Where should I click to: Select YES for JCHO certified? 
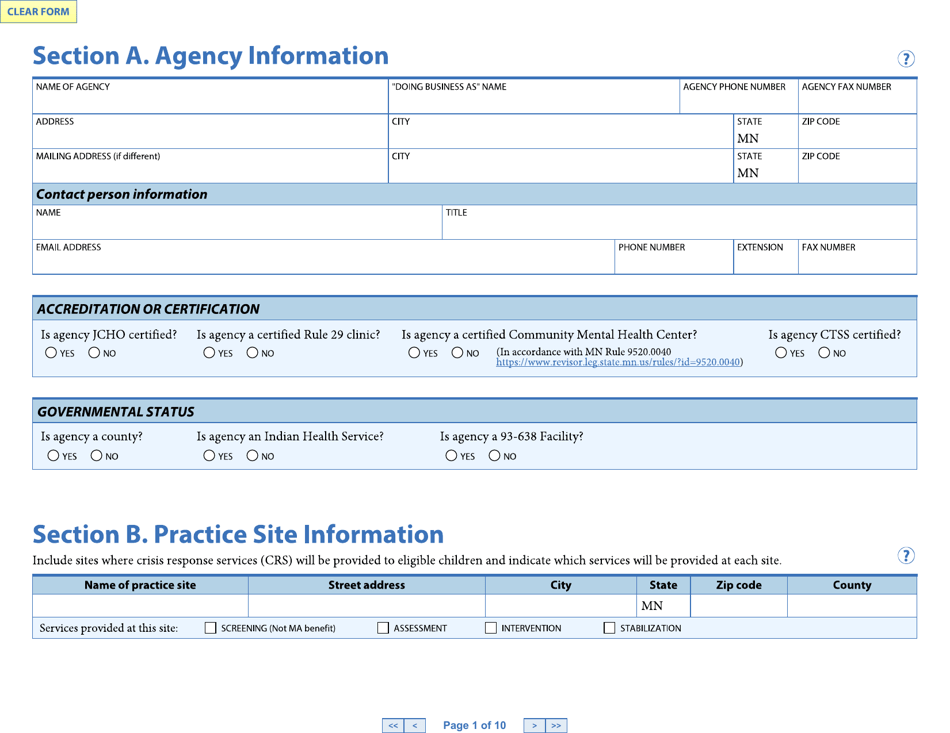click(52, 352)
